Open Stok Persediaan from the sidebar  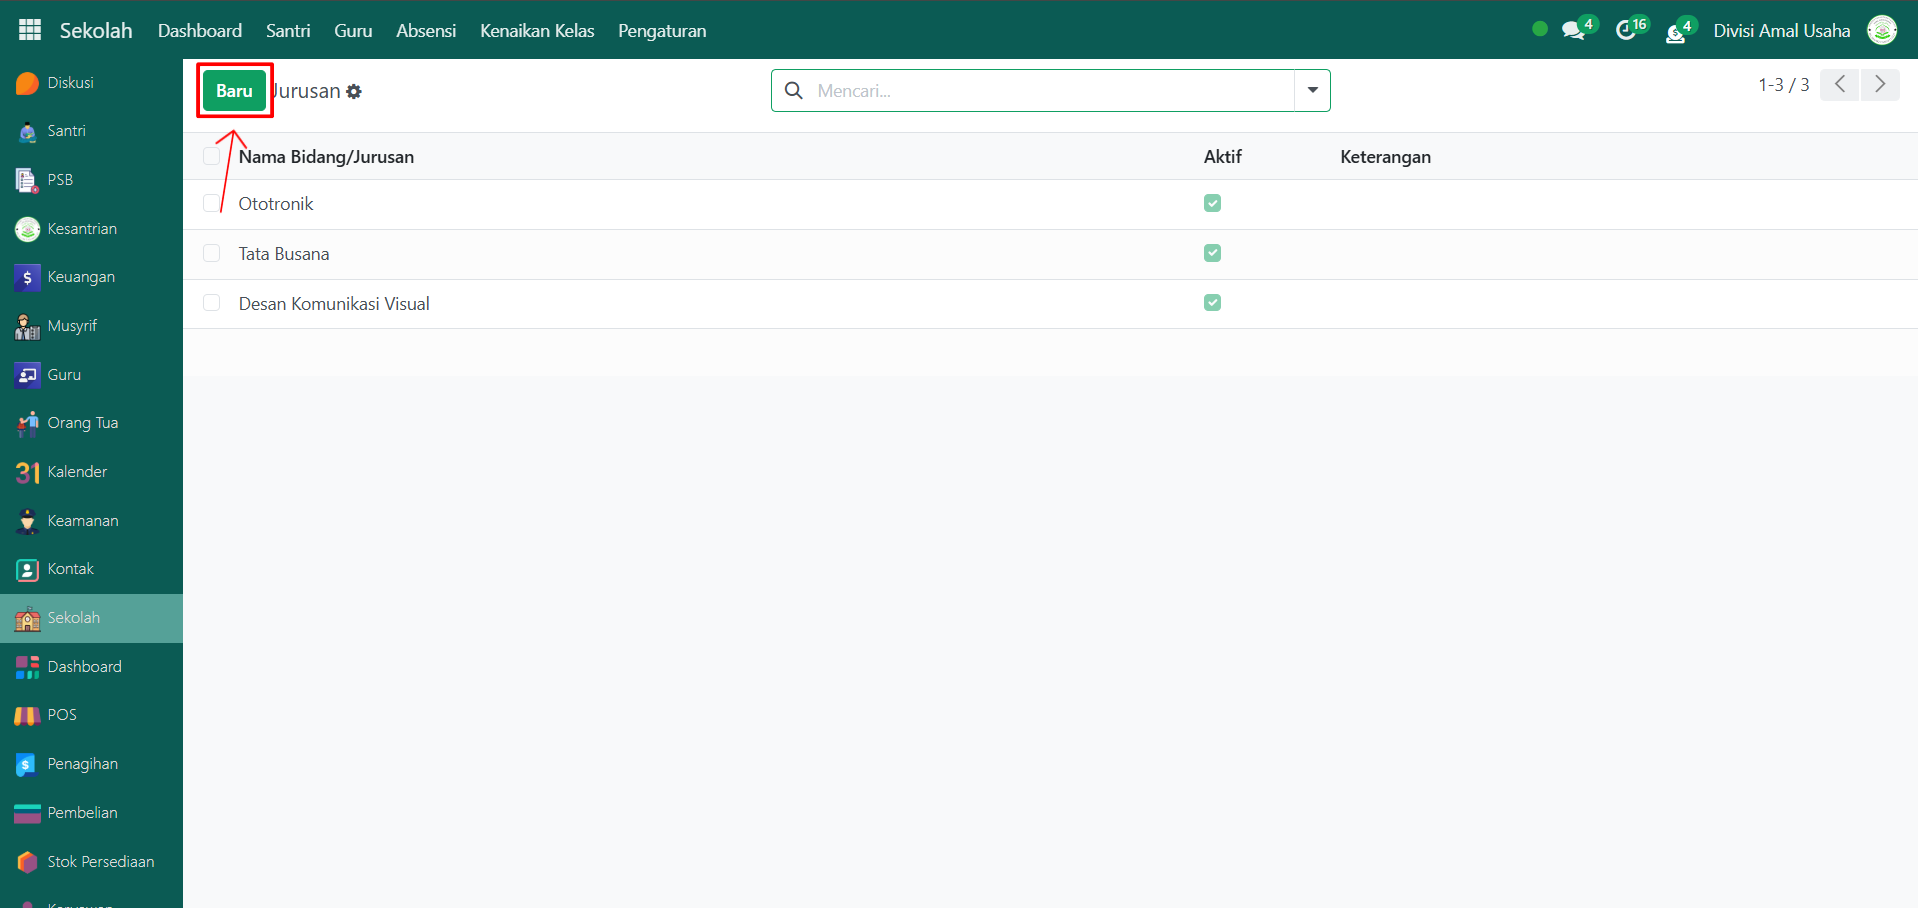click(x=100, y=862)
